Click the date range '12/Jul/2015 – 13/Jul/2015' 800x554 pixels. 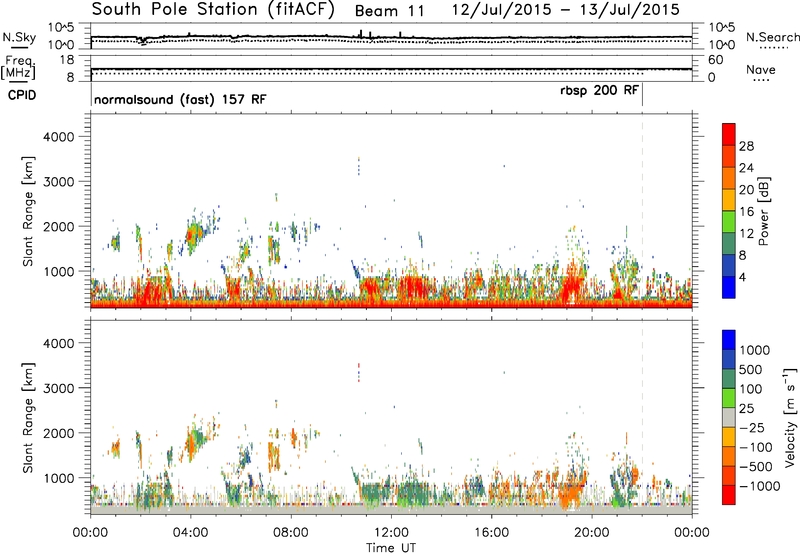565,10
